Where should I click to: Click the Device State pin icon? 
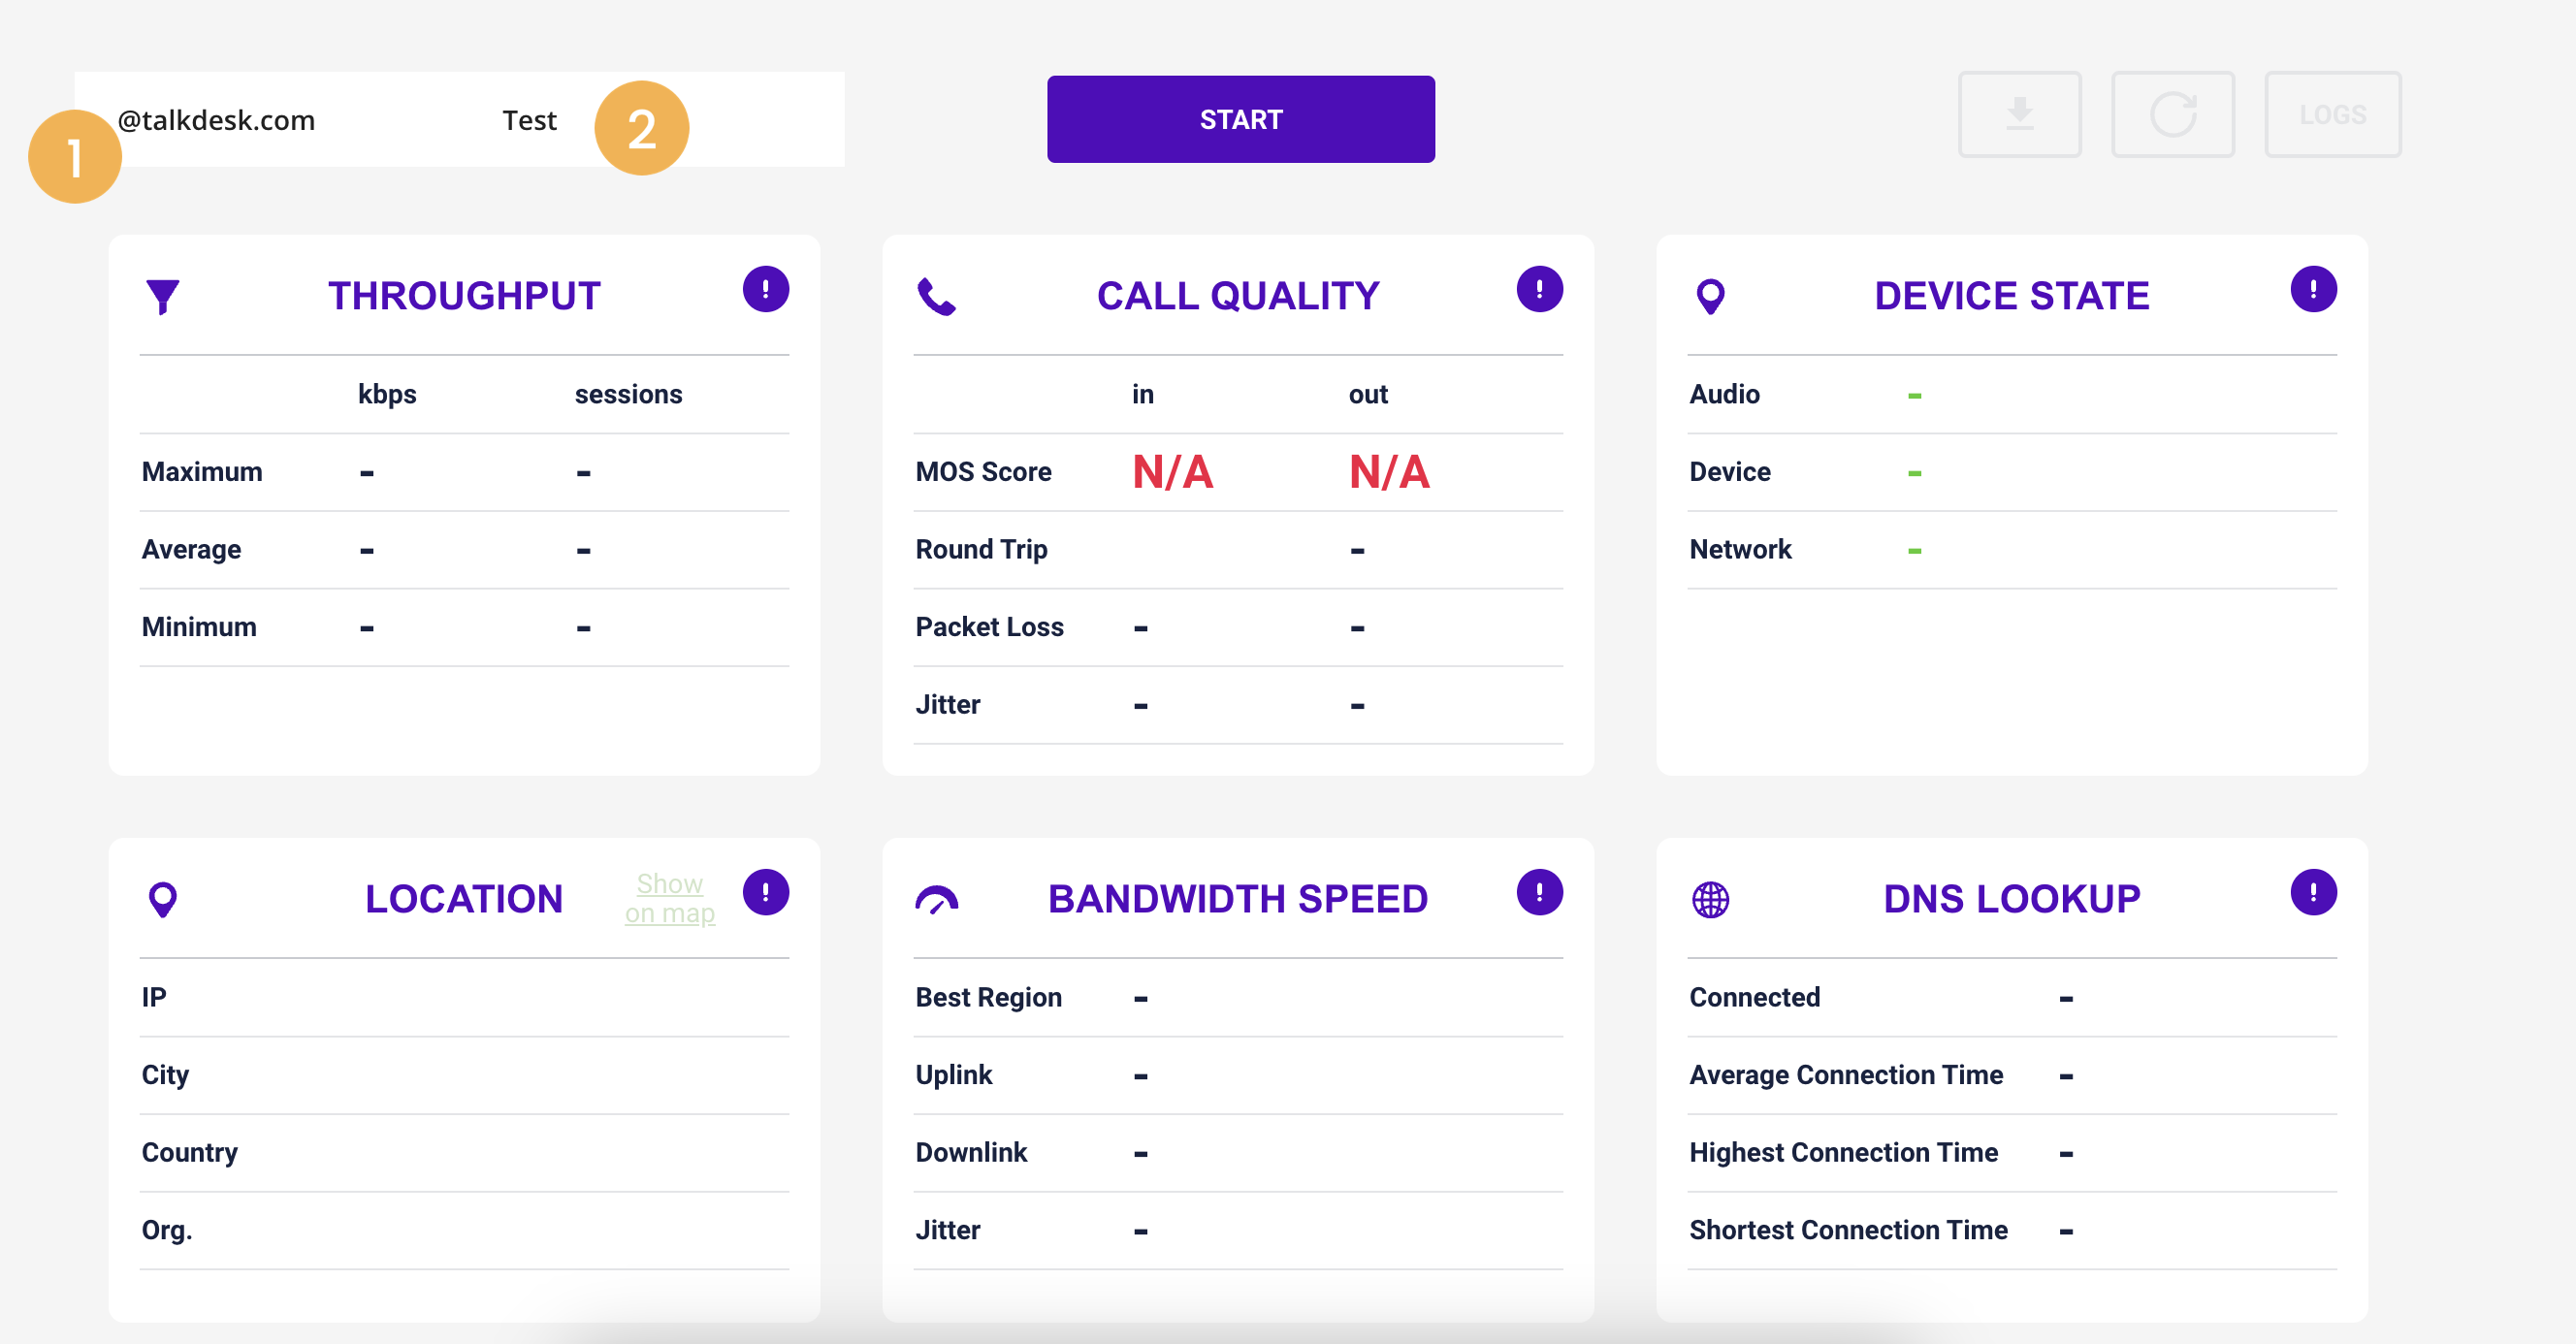(1710, 296)
